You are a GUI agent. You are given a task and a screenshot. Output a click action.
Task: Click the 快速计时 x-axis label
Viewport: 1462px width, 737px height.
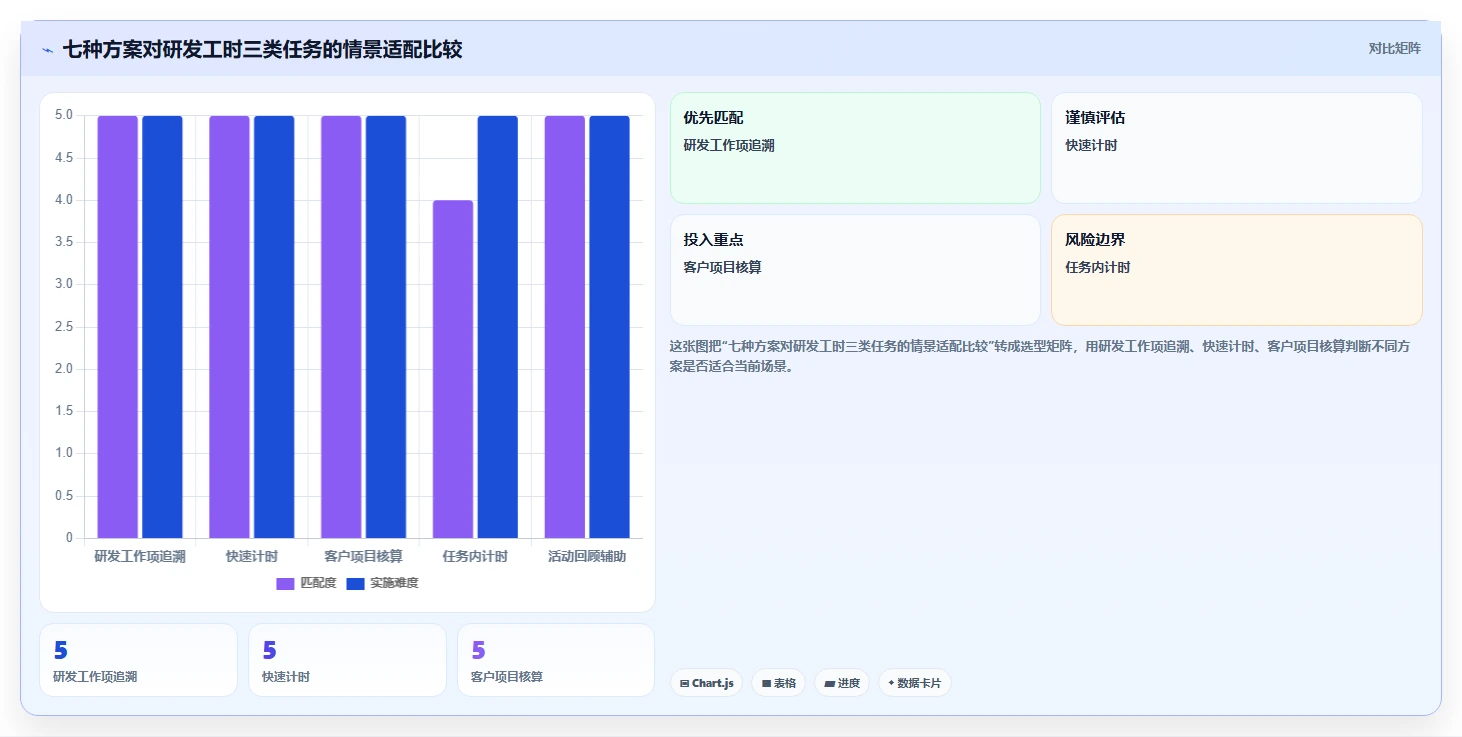click(252, 556)
